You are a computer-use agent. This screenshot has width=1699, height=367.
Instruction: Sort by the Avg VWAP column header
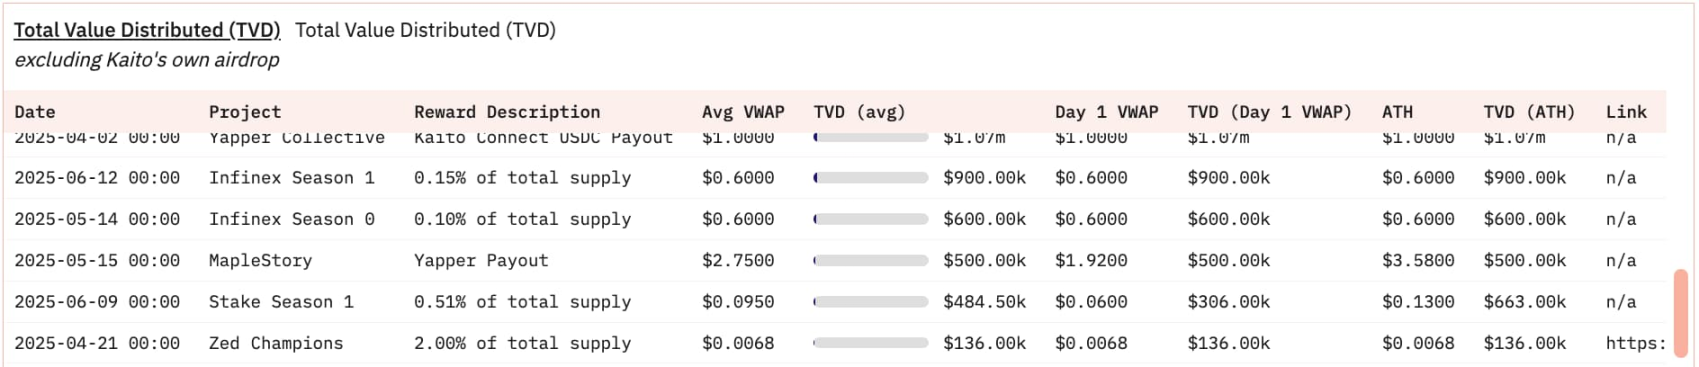[x=743, y=112]
